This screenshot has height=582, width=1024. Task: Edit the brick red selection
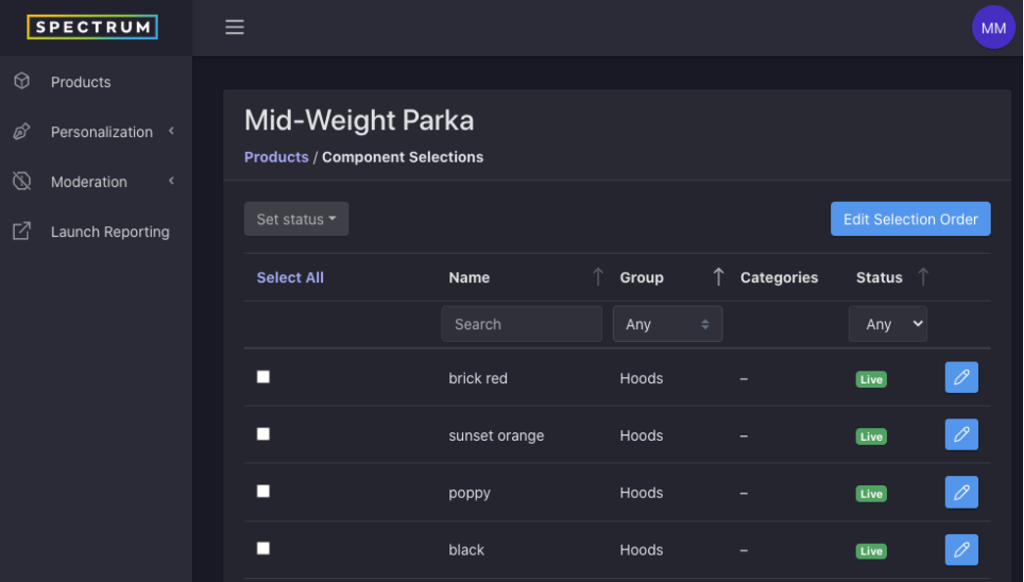pos(961,378)
